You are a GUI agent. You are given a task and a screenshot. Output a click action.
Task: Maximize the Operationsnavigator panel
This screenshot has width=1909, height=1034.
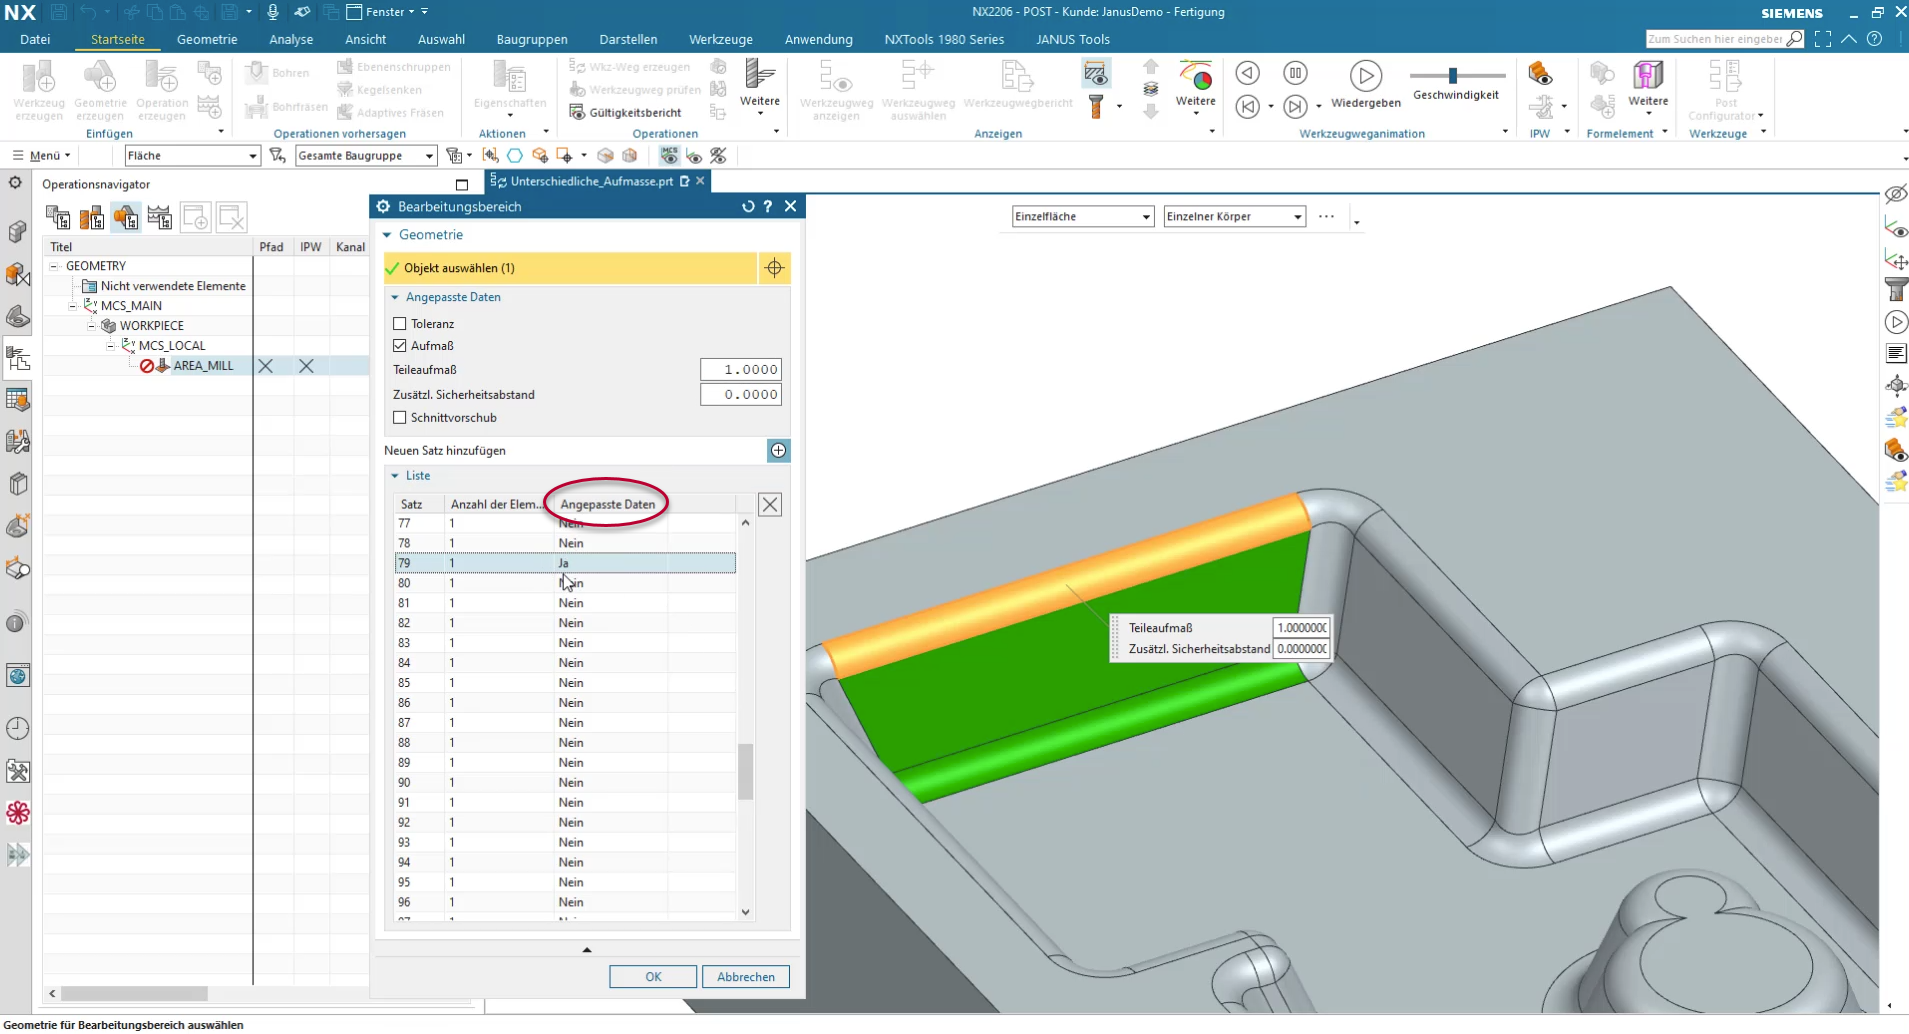coord(461,184)
